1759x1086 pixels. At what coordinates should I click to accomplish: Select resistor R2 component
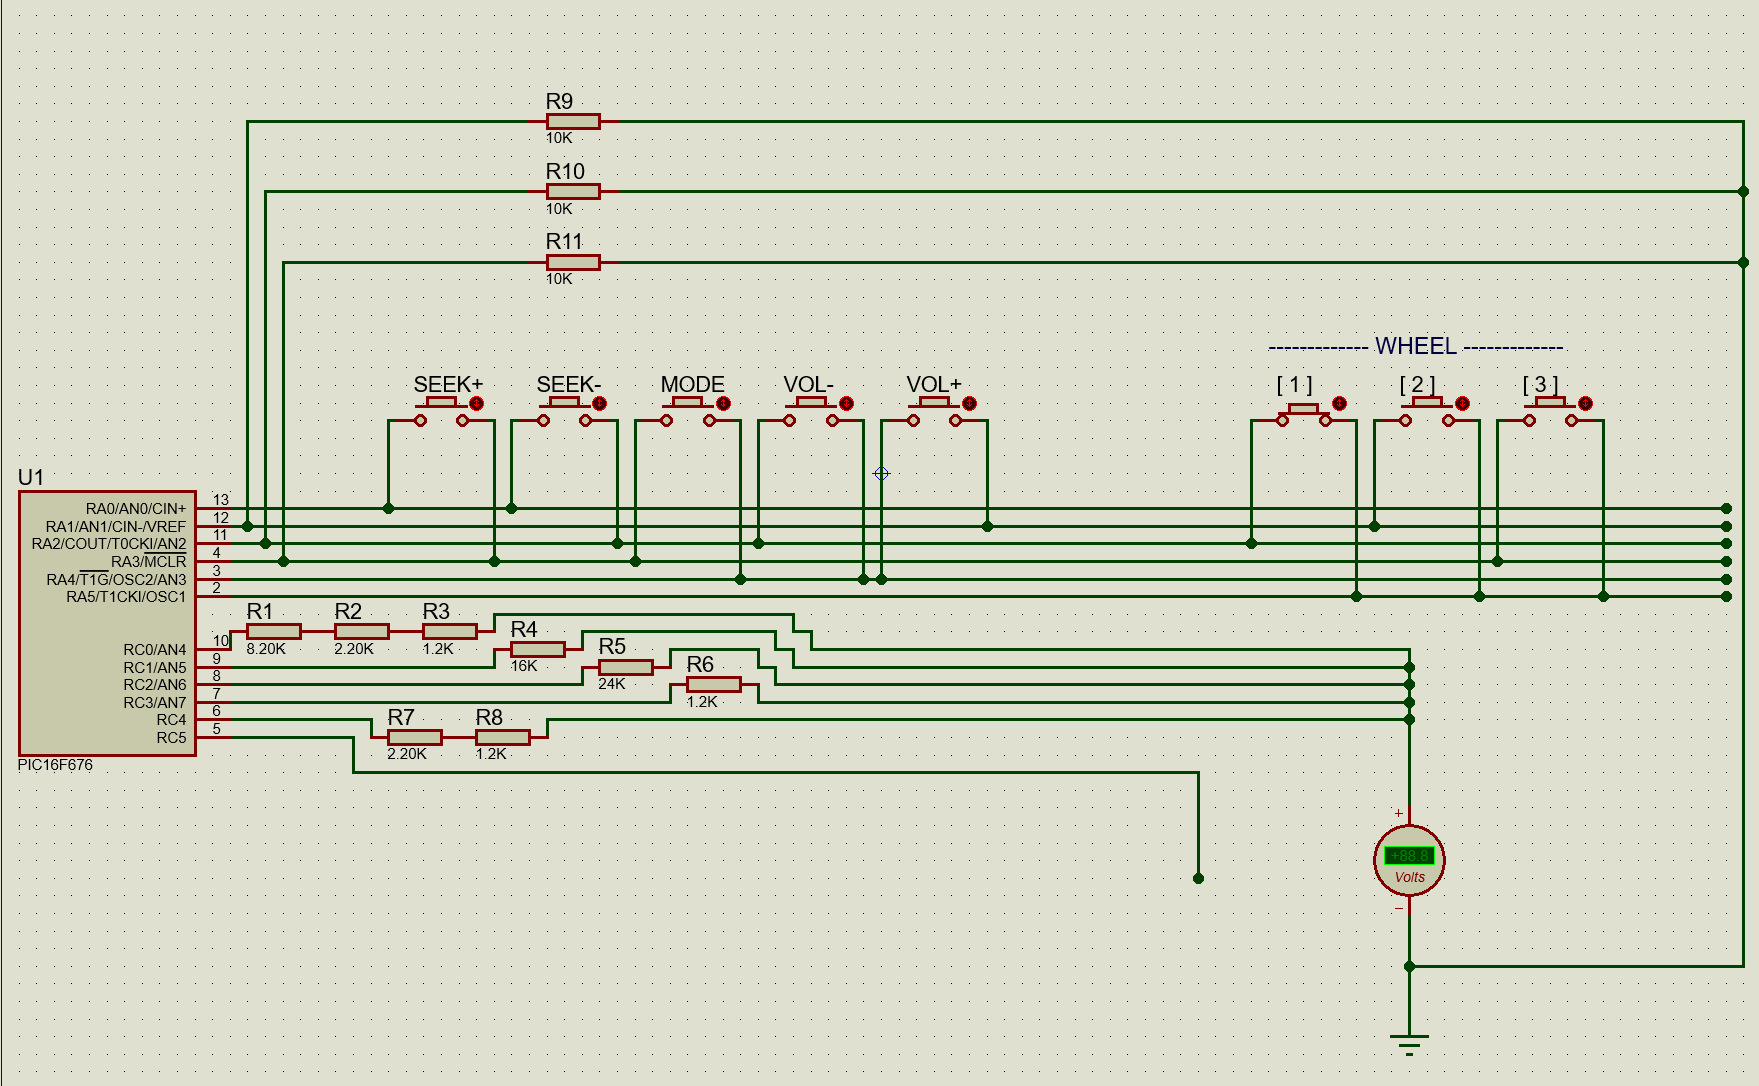pyautogui.click(x=362, y=631)
